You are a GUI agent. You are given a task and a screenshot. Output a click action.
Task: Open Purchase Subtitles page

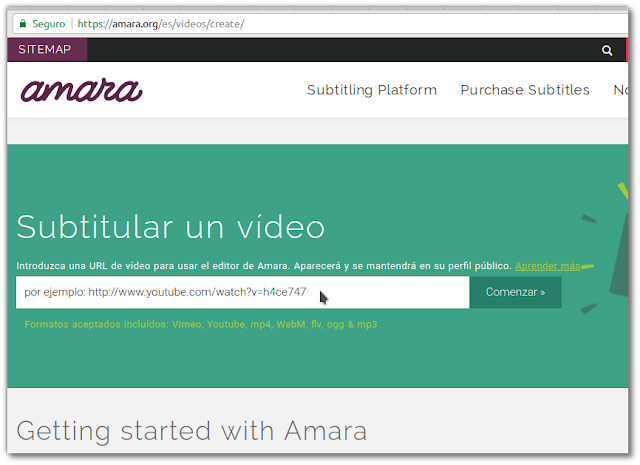[x=525, y=90]
